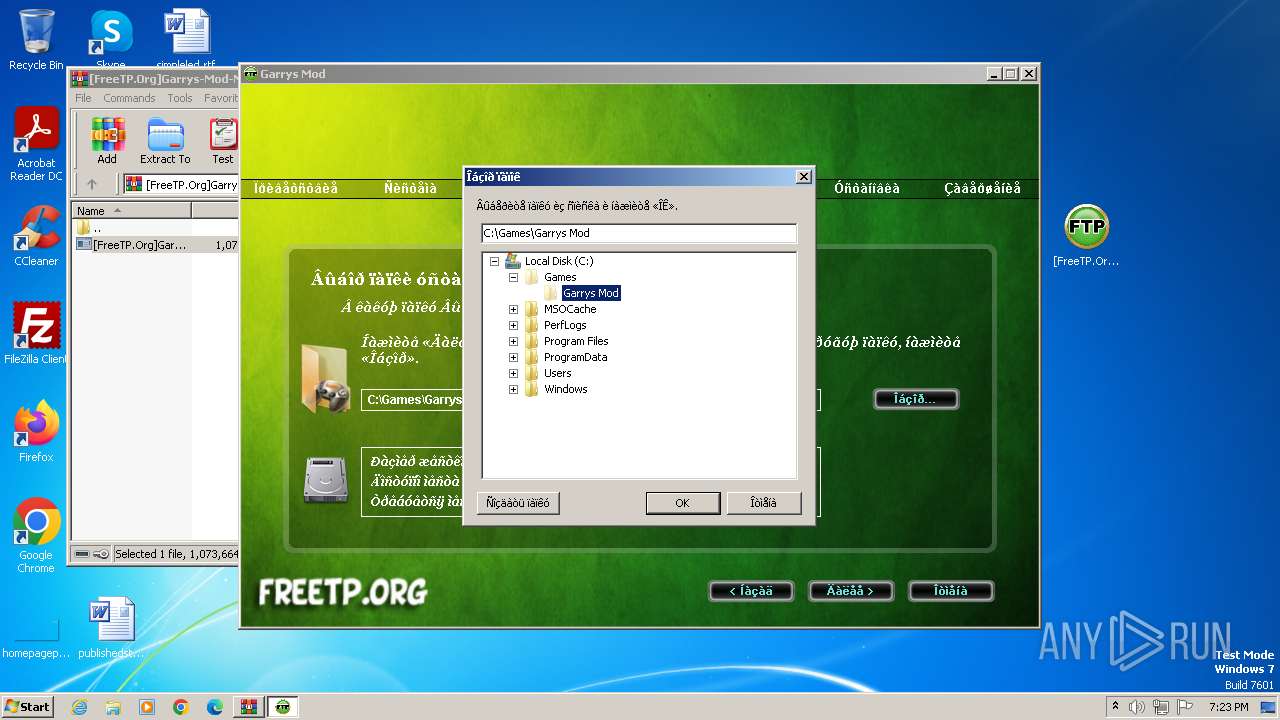Open the Tools menu in WinRAR
The width and height of the screenshot is (1280, 720).
click(x=180, y=98)
